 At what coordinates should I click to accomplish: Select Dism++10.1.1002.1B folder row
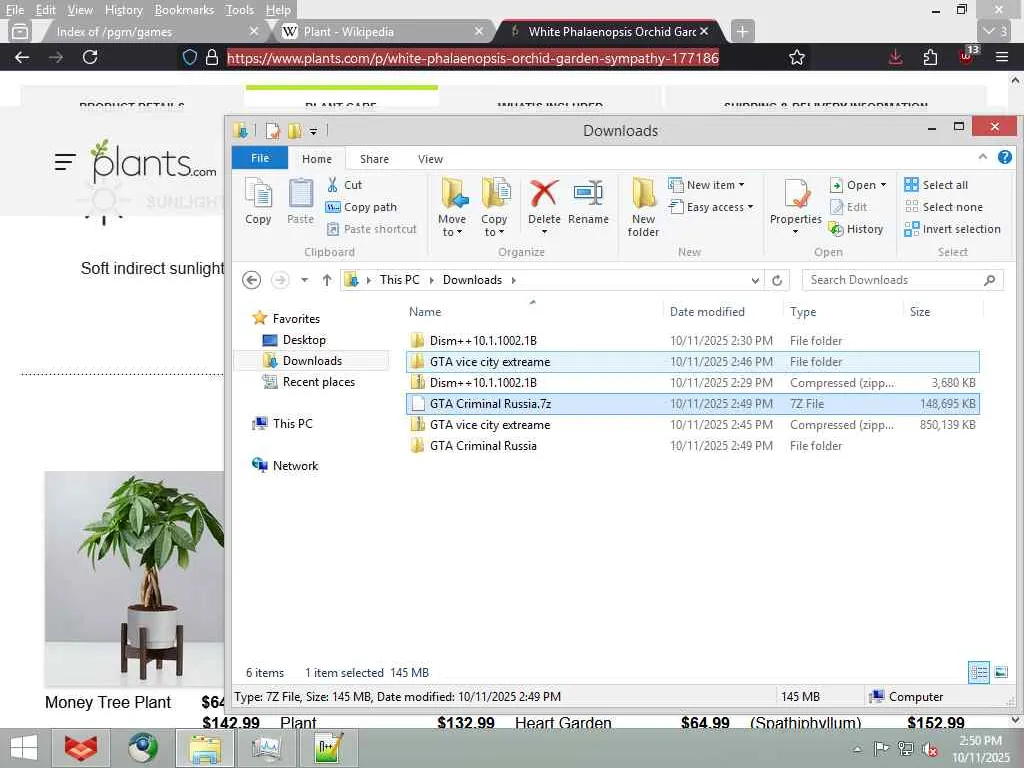coord(692,340)
